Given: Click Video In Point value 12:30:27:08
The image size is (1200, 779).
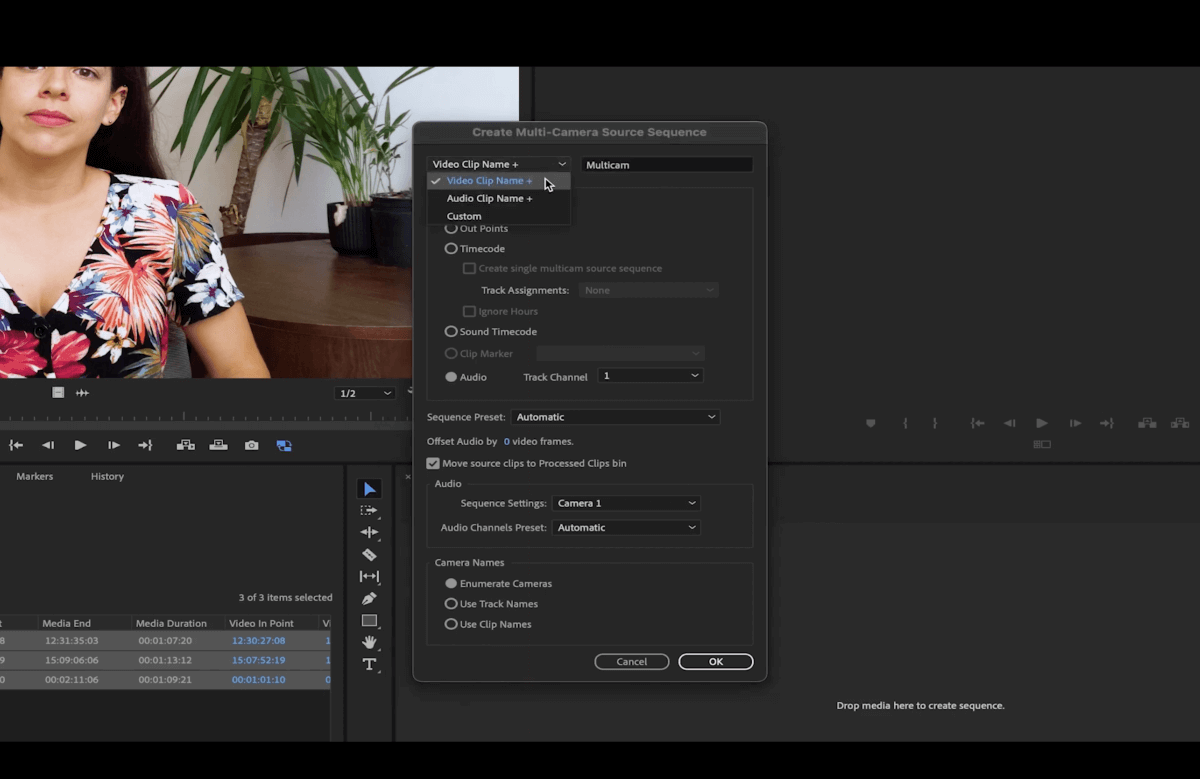Looking at the screenshot, I should [258, 640].
